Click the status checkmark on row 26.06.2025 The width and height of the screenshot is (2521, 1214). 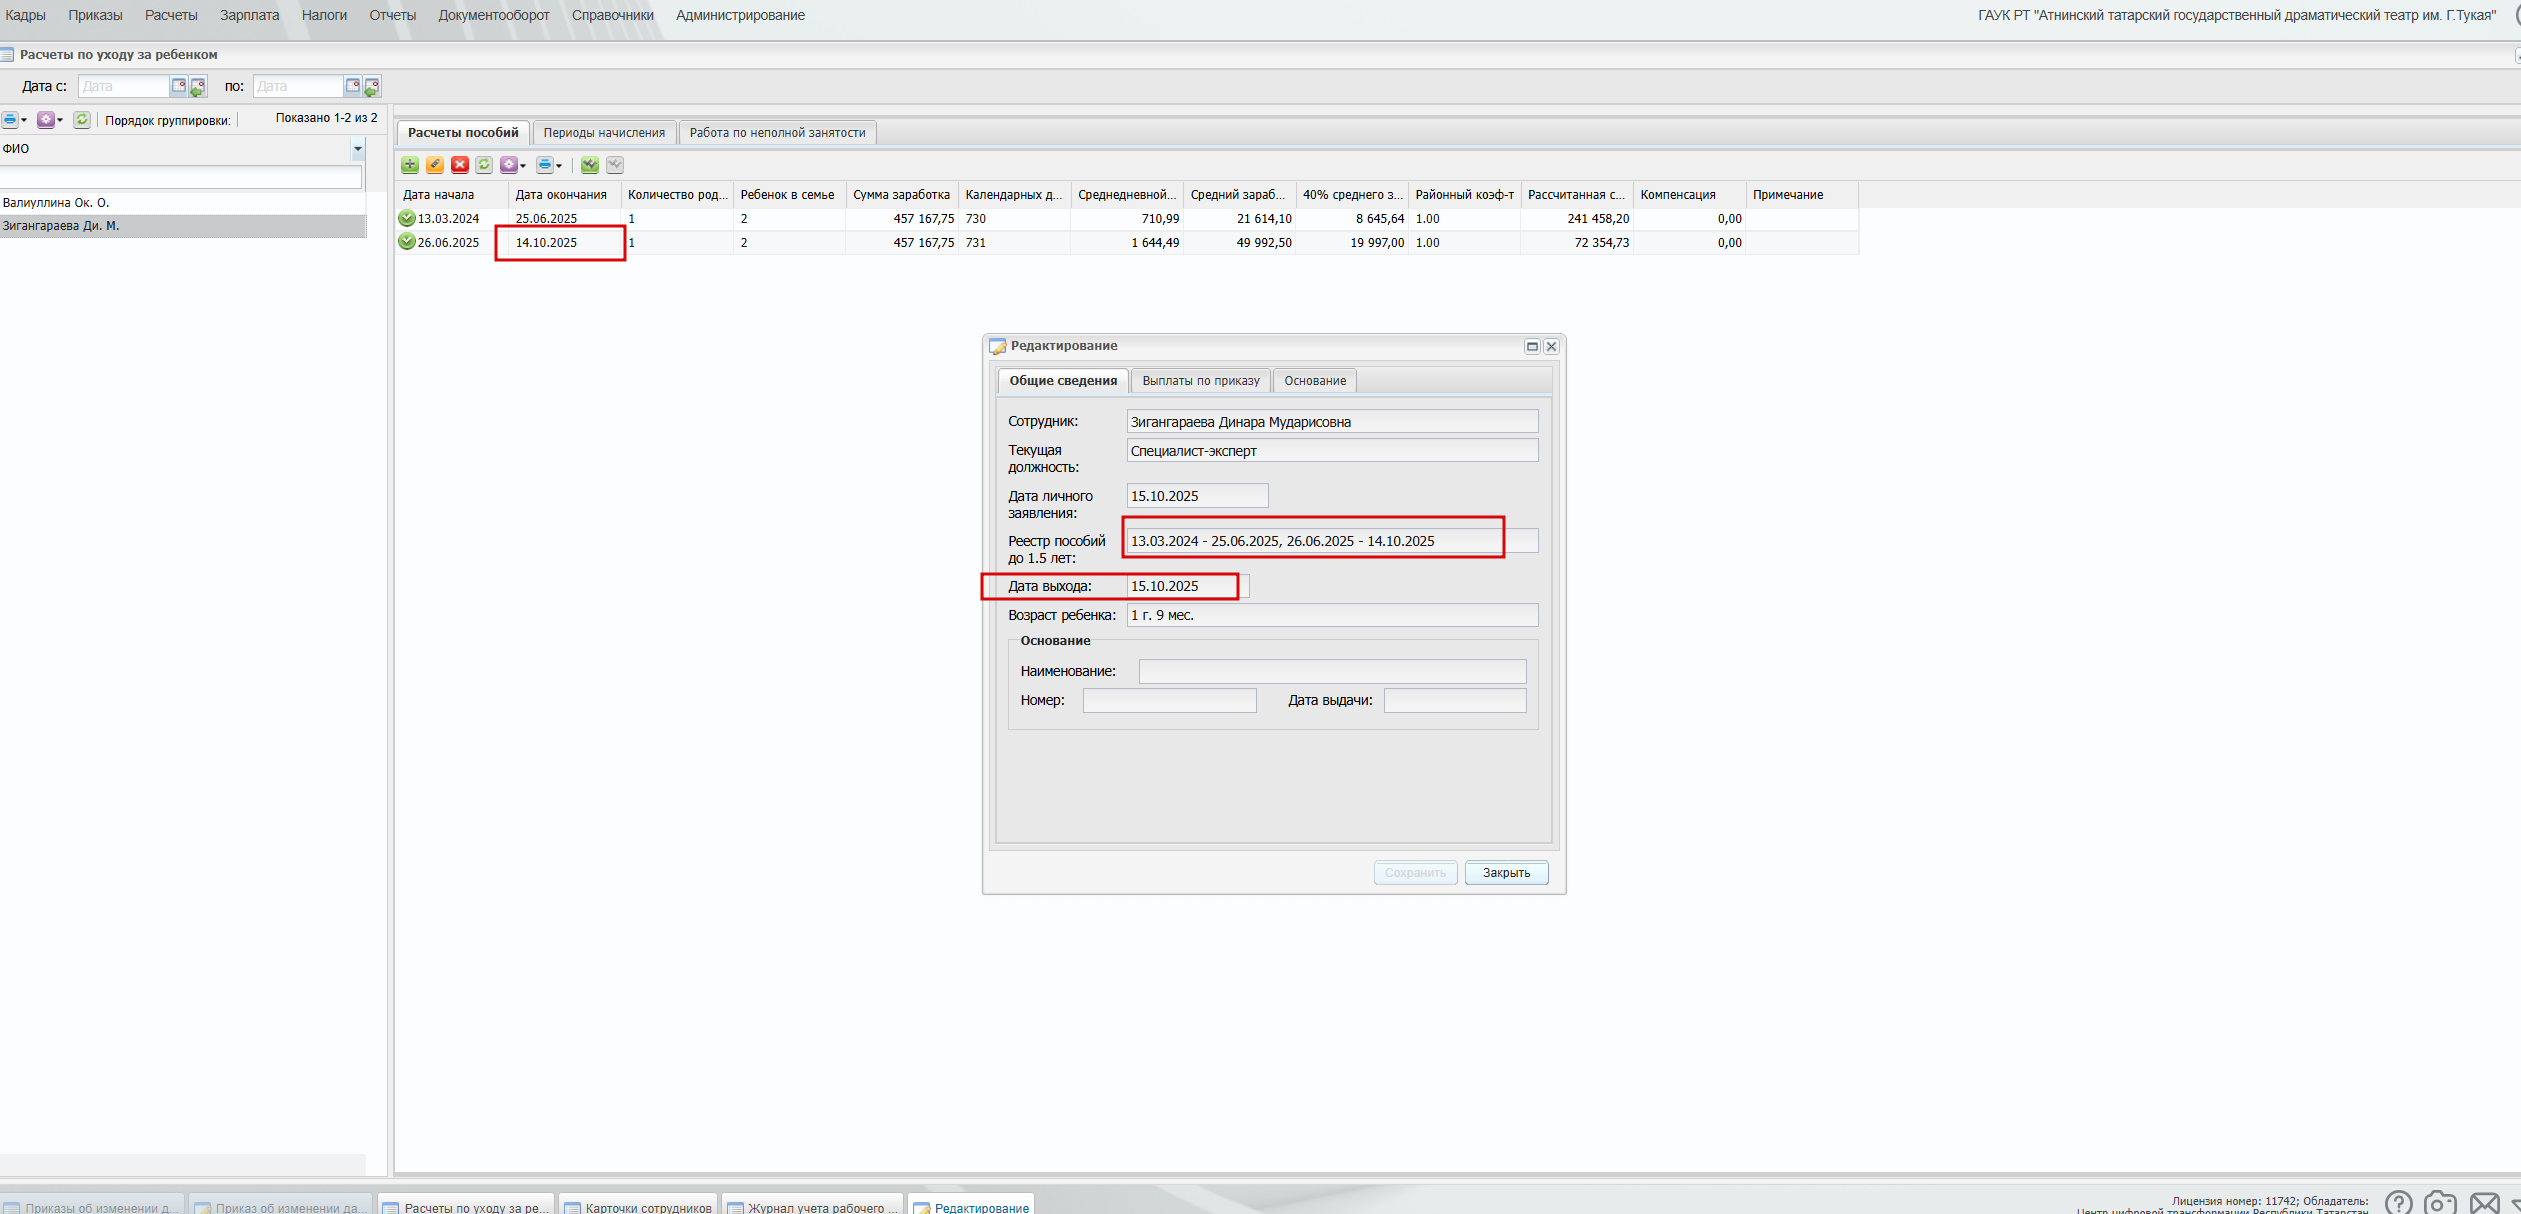(407, 242)
